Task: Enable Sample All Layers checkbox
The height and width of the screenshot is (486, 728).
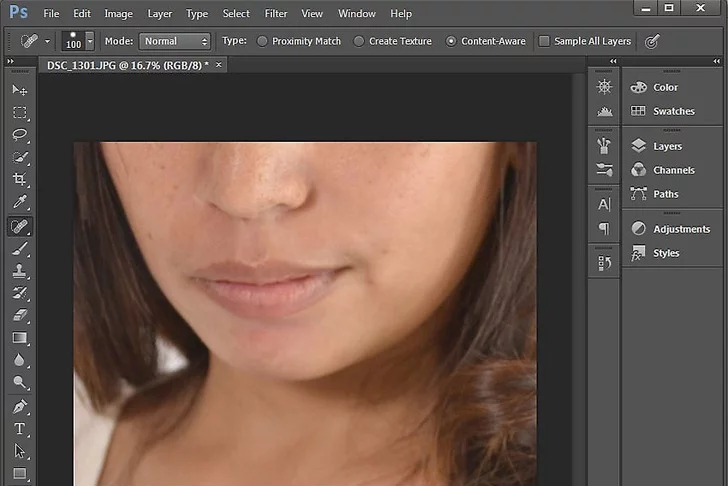Action: click(x=544, y=42)
